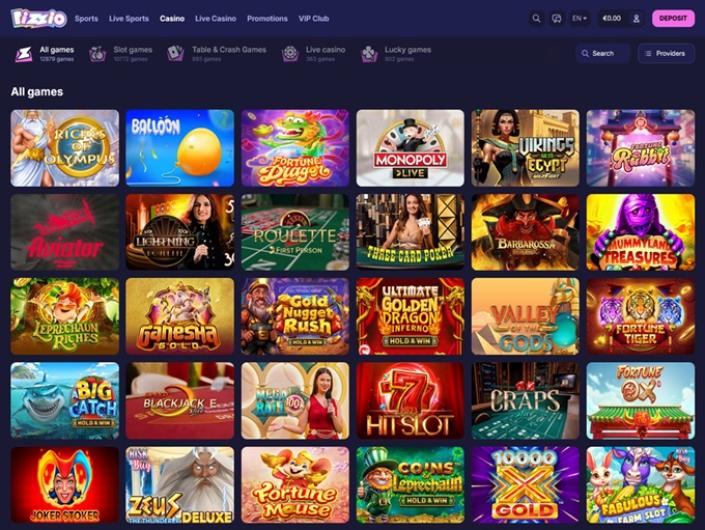The width and height of the screenshot is (705, 530).
Task: Open the Promotions menu item
Action: pos(267,18)
